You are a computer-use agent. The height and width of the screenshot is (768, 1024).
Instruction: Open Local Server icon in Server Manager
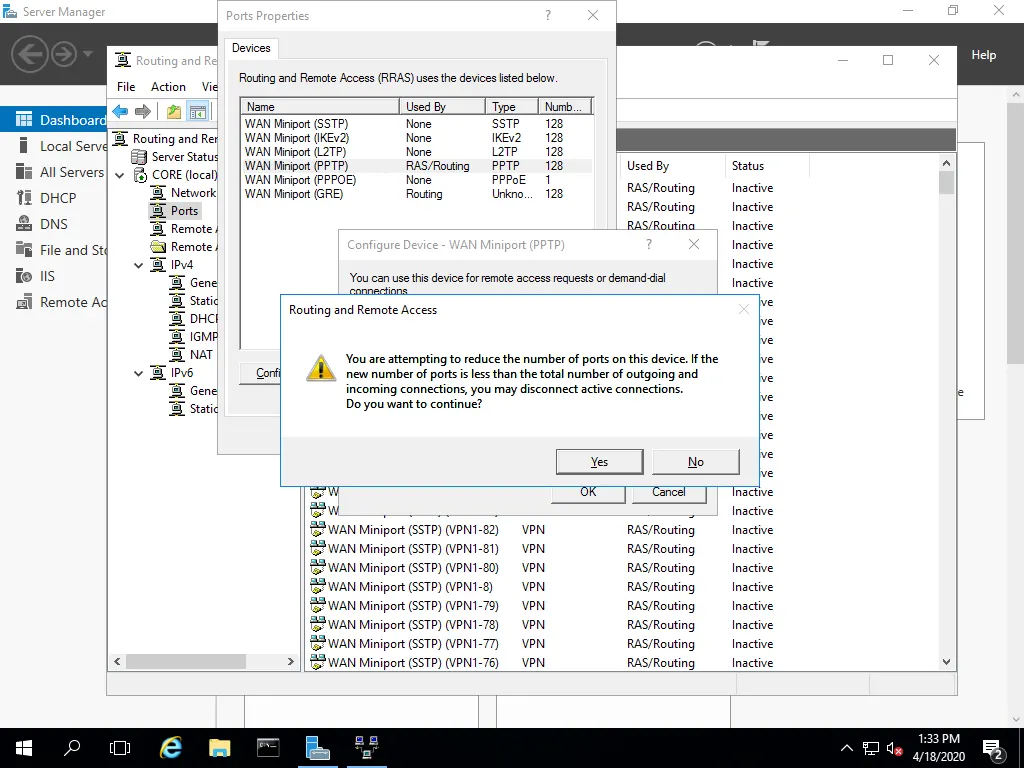click(24, 146)
